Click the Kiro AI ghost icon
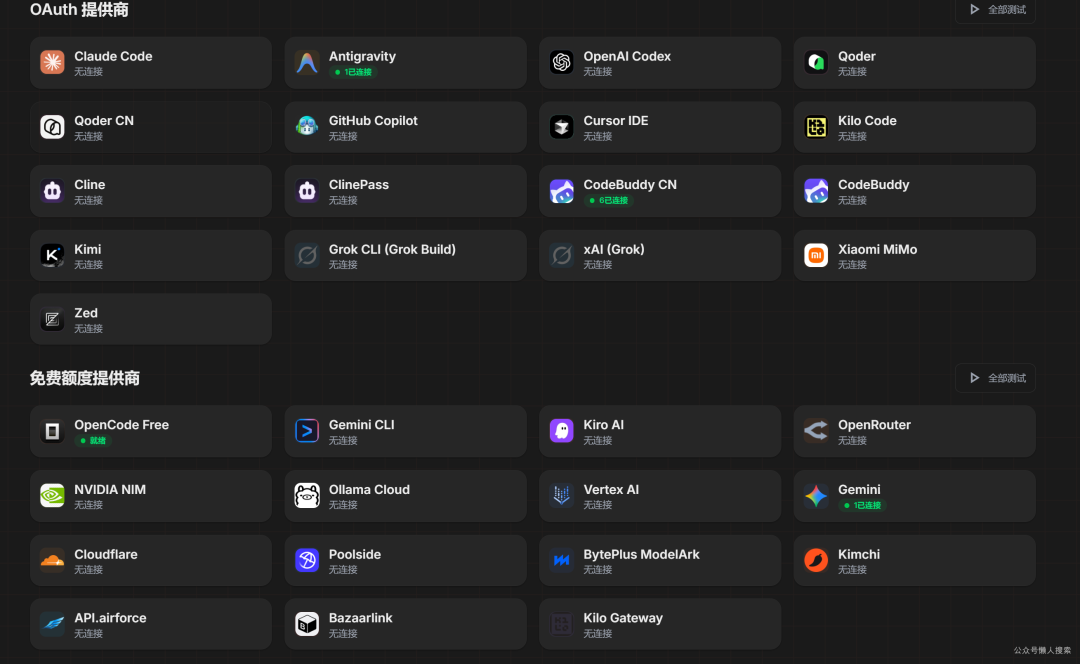Image resolution: width=1080 pixels, height=664 pixels. coord(561,431)
